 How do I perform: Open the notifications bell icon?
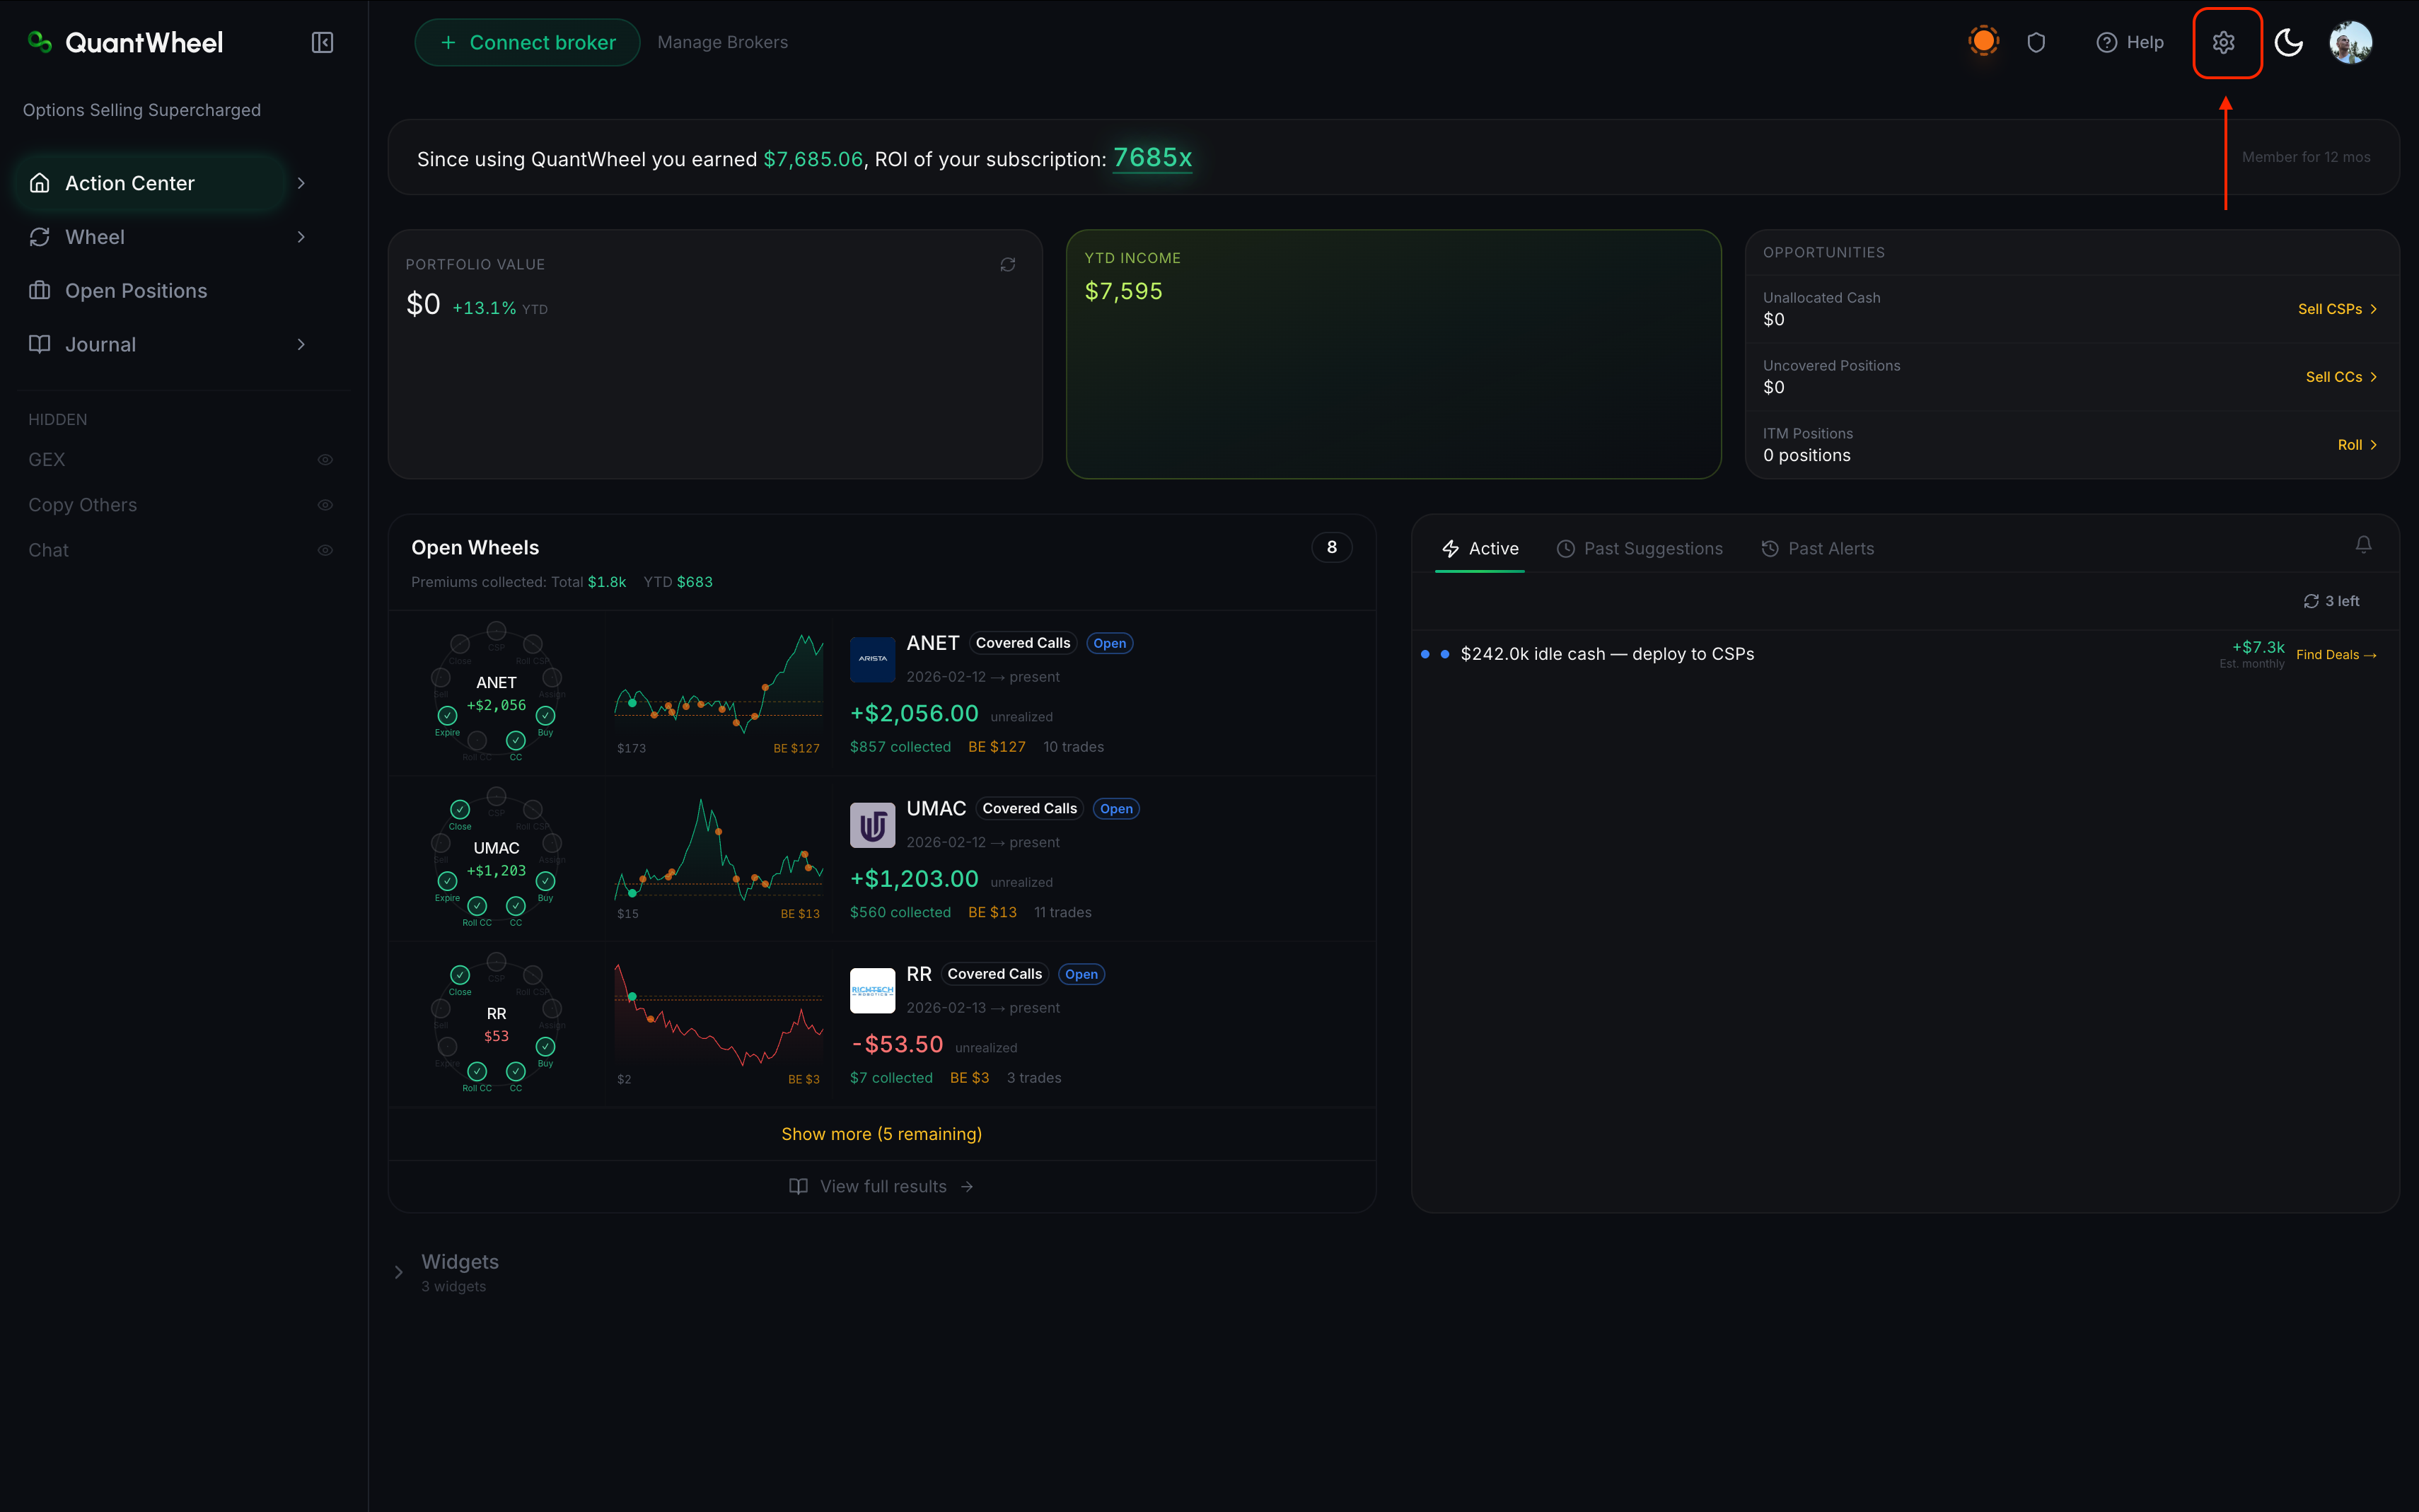pyautogui.click(x=2363, y=545)
